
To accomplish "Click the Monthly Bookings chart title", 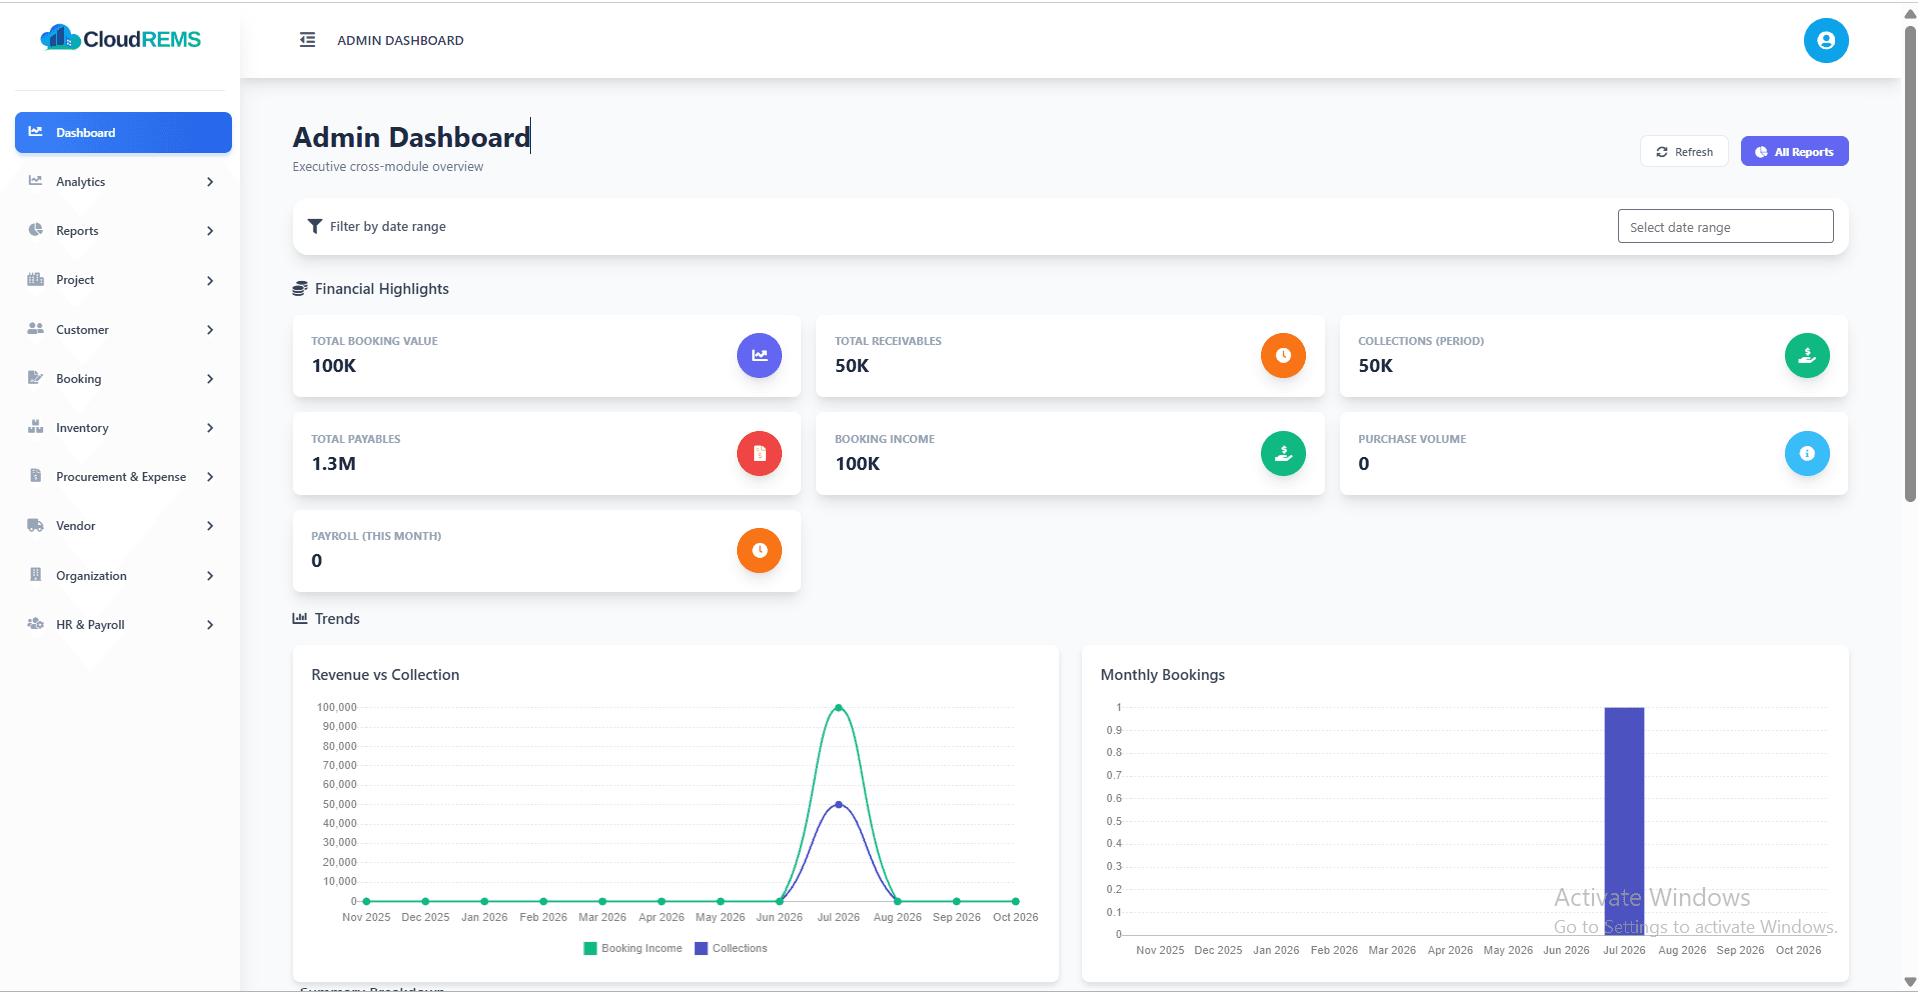I will coord(1162,675).
